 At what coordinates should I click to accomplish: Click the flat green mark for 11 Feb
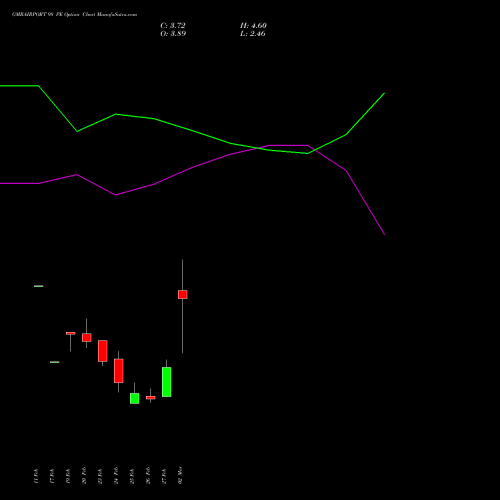(x=38, y=286)
